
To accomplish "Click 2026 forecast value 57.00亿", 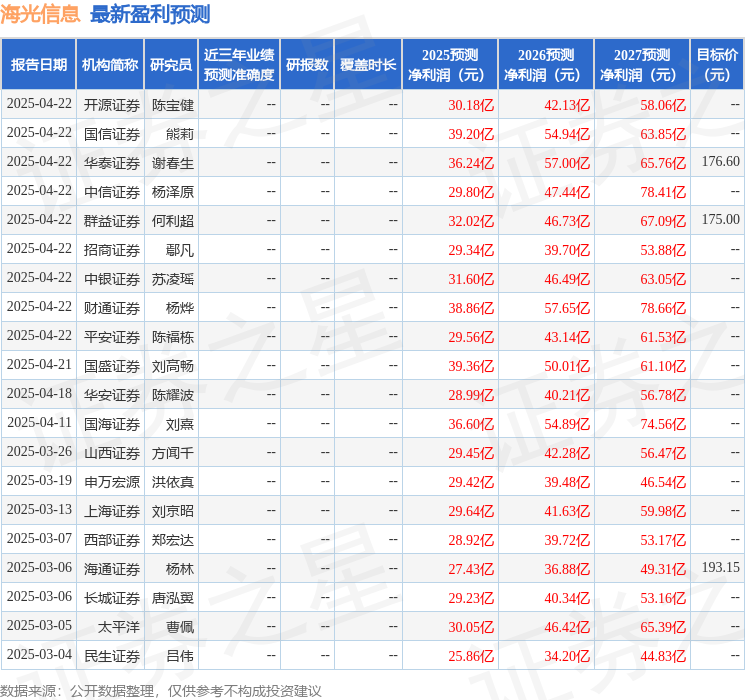I will (x=567, y=163).
